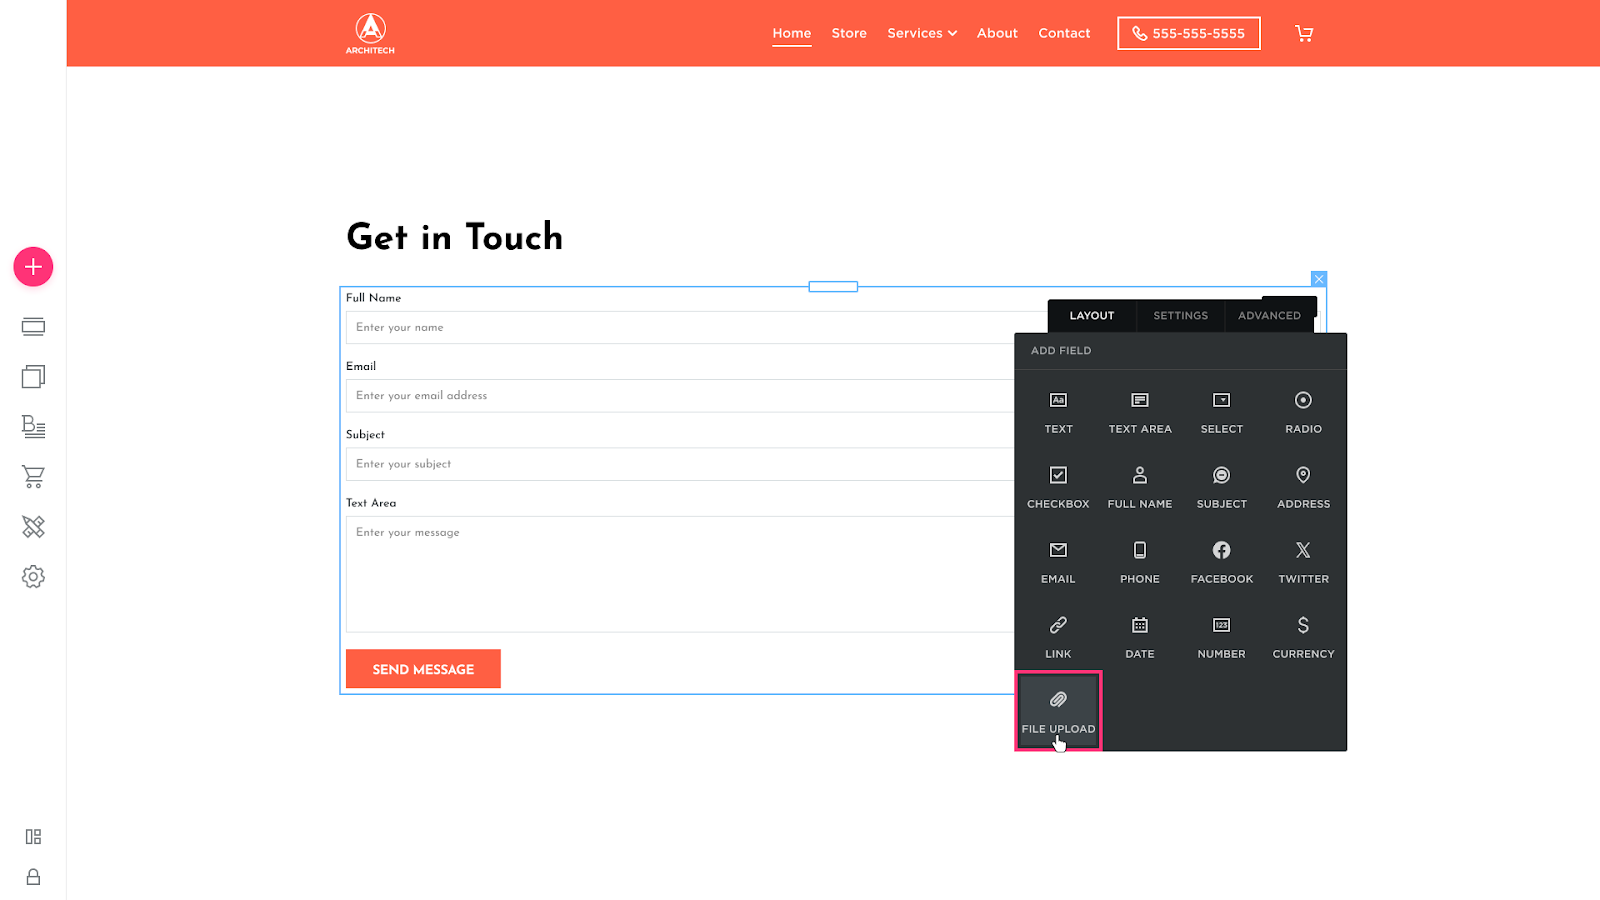Add a Full Name field

click(1140, 488)
